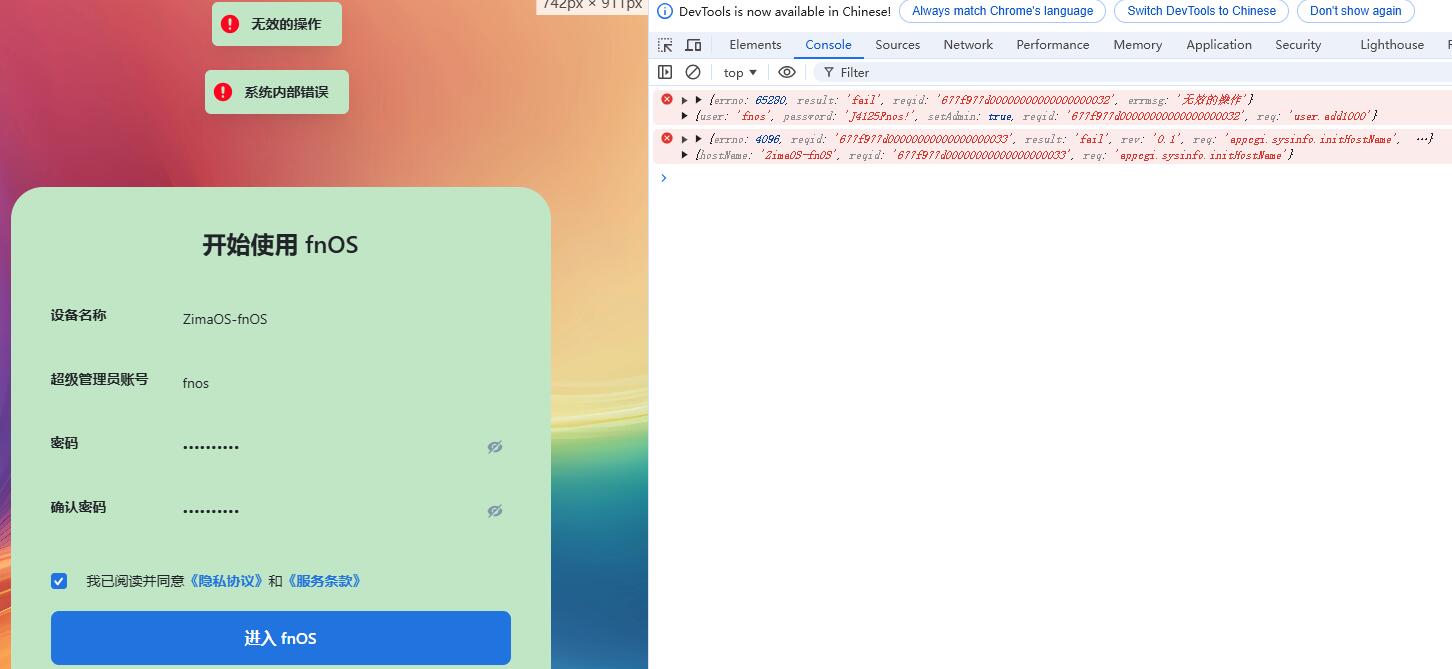Click the 系统内部错误 toast text

point(286,92)
